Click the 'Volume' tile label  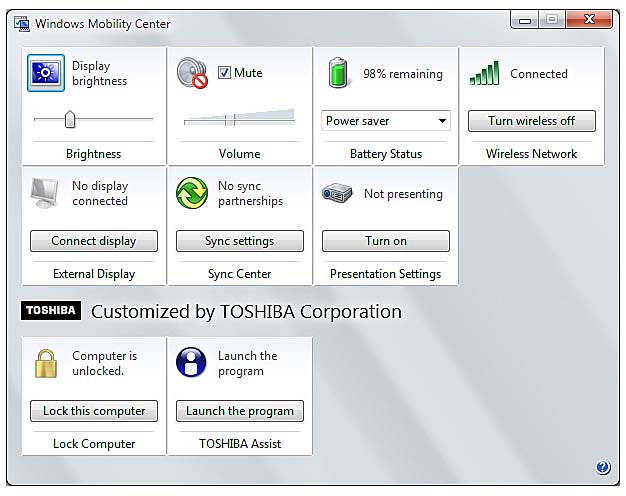[x=240, y=154]
